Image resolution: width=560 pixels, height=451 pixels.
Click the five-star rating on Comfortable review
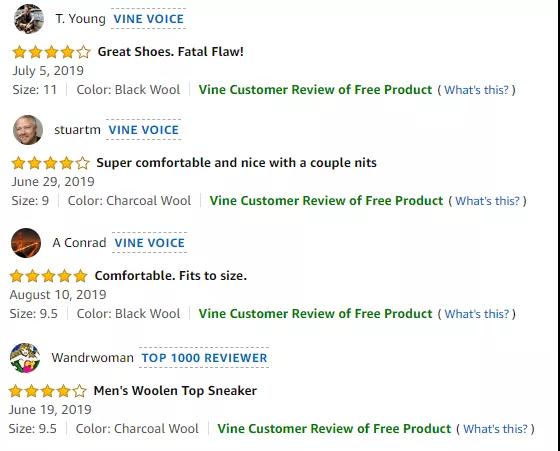49,276
